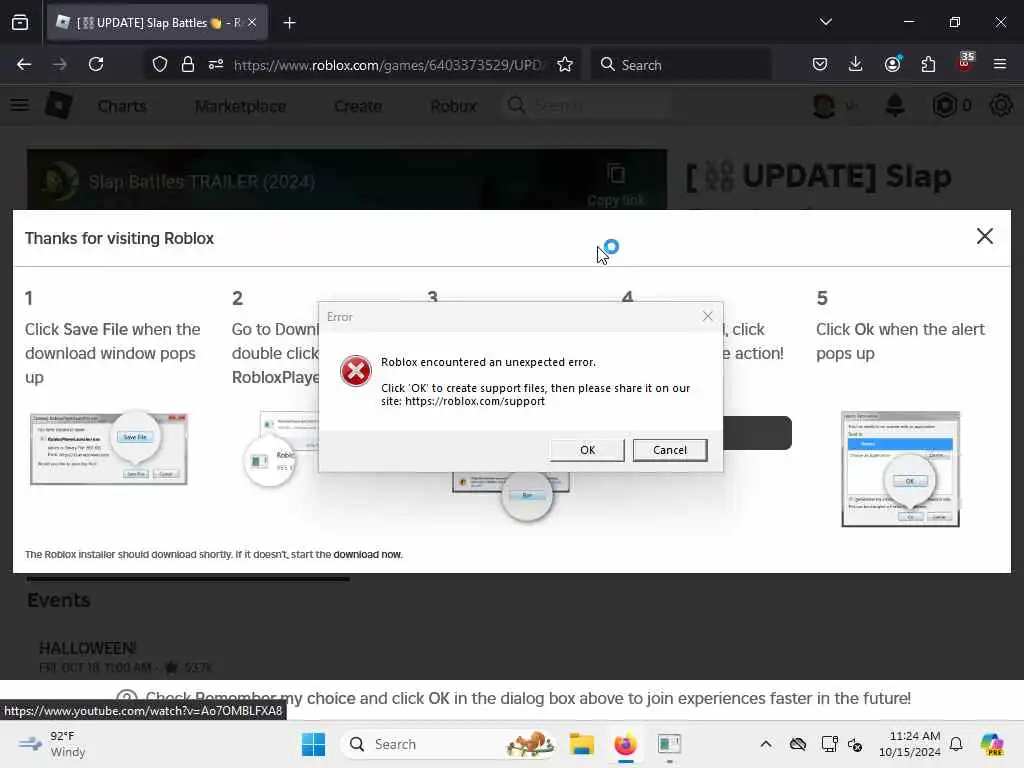Screen dimensions: 1024x768
Task: Open the Robux balance icon
Action: (944, 105)
